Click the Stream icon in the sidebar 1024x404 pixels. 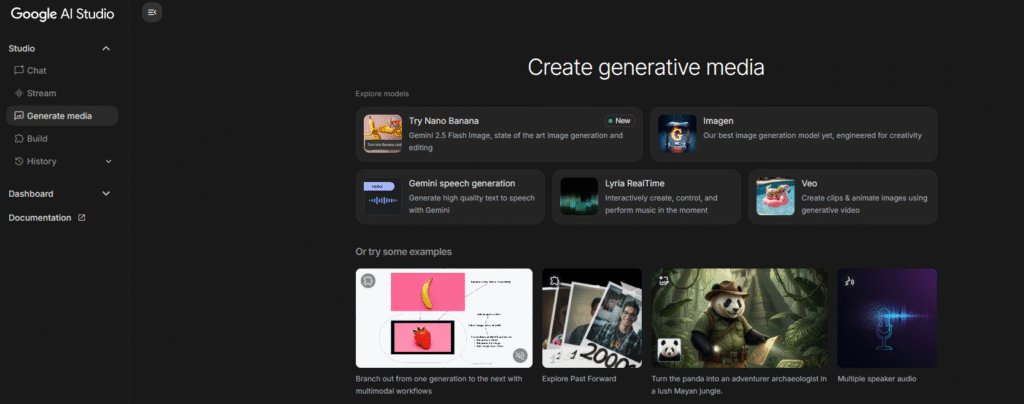pos(19,93)
